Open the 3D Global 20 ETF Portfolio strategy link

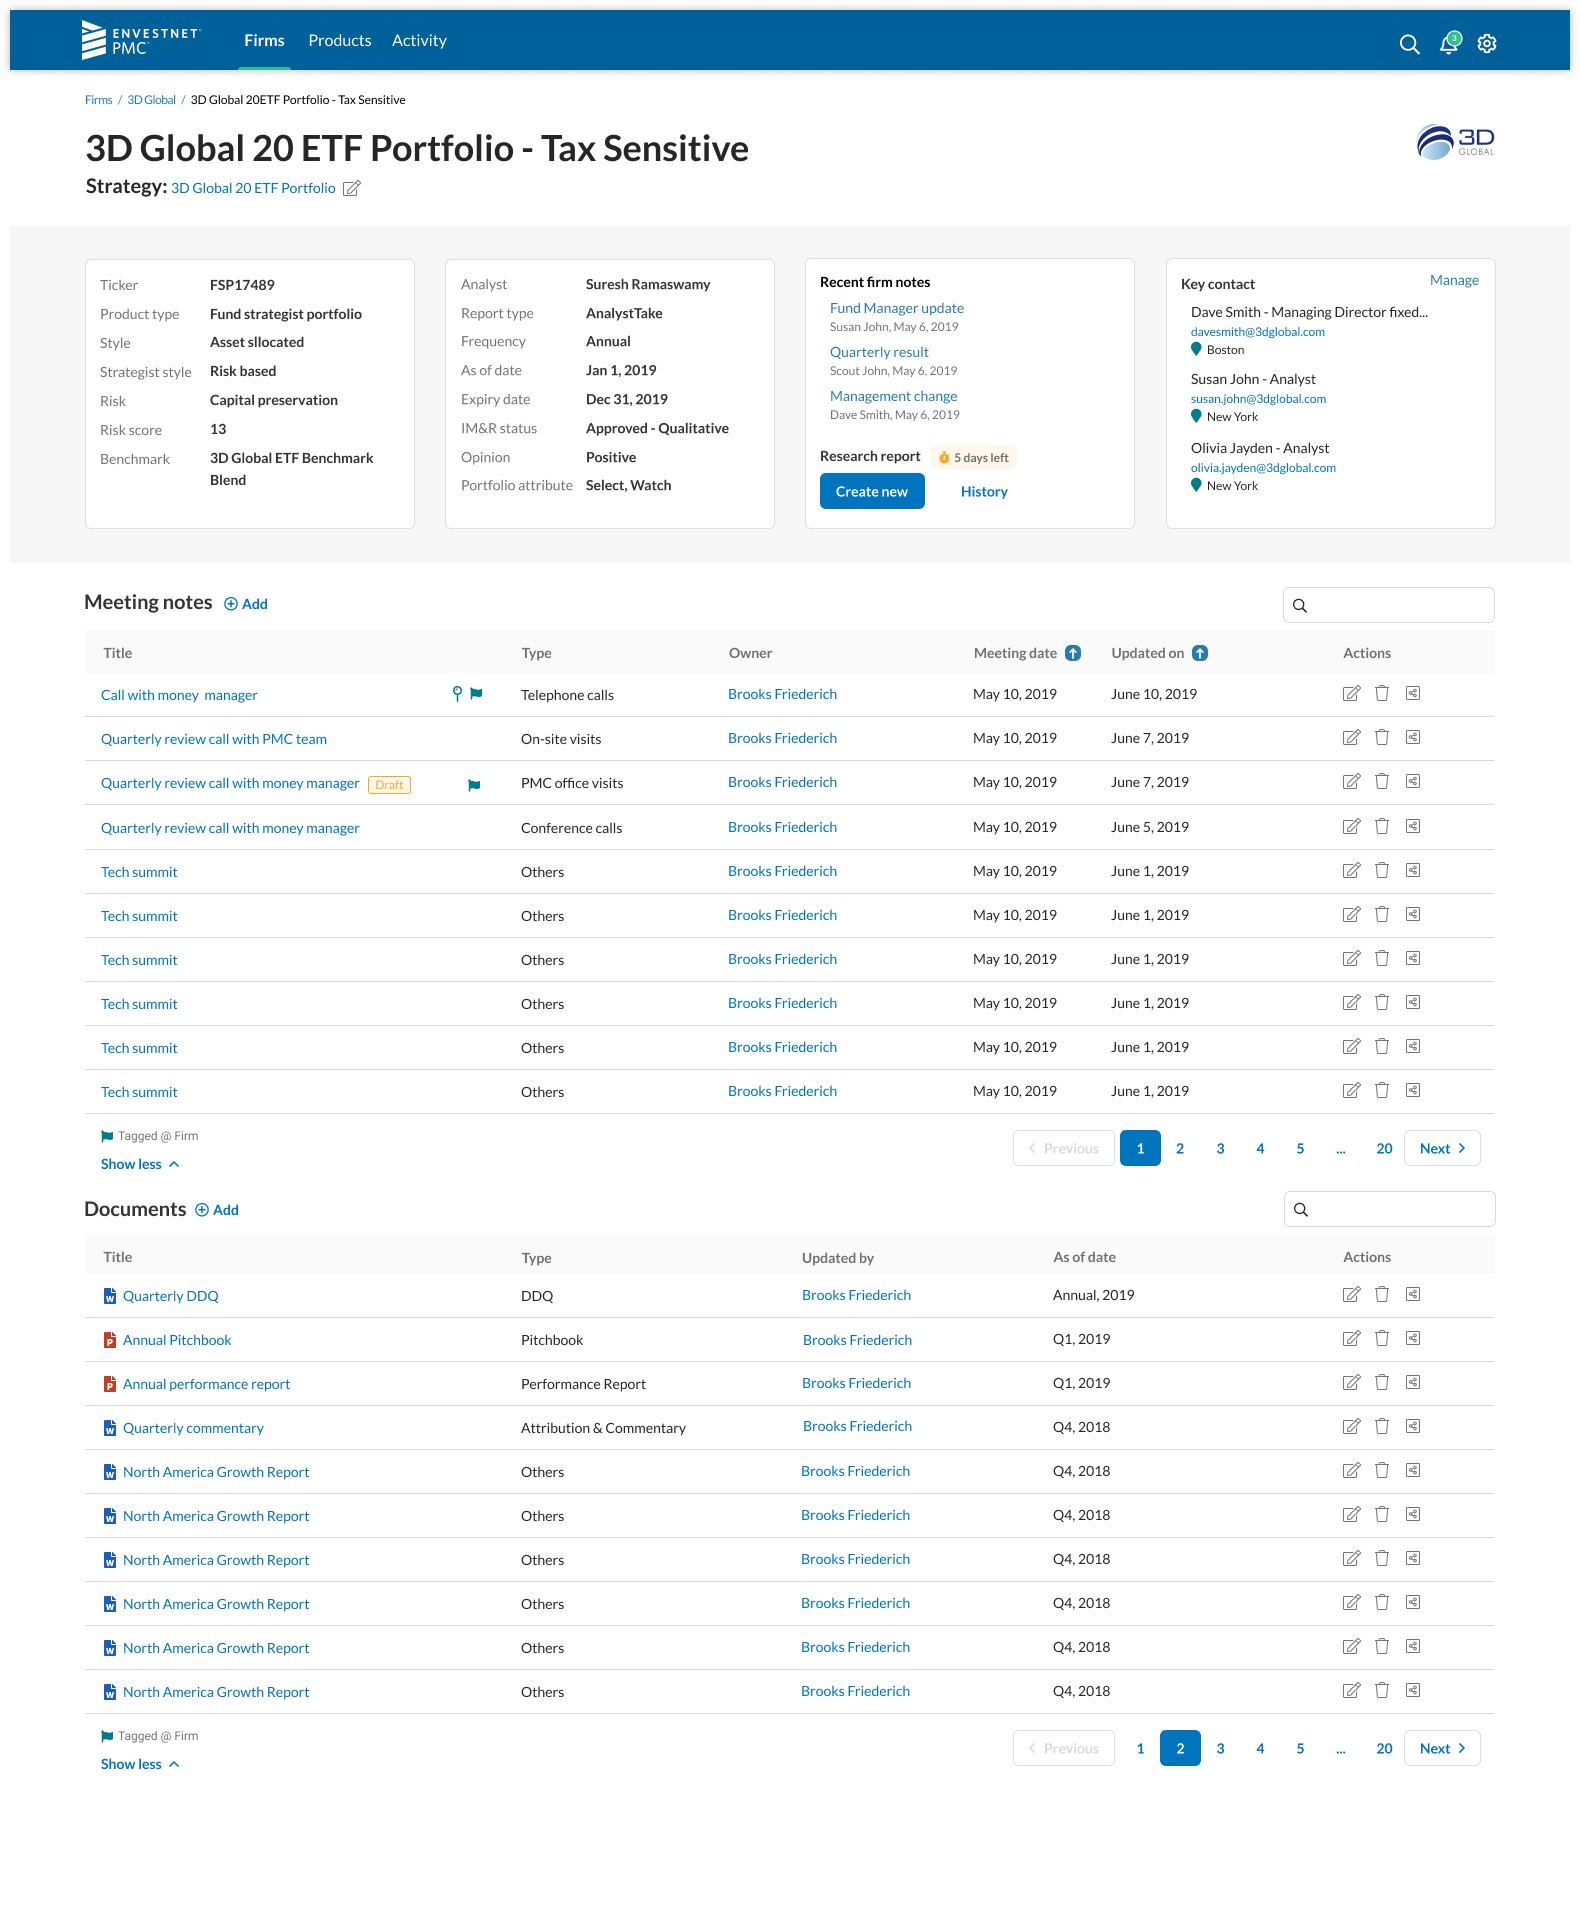(x=253, y=188)
